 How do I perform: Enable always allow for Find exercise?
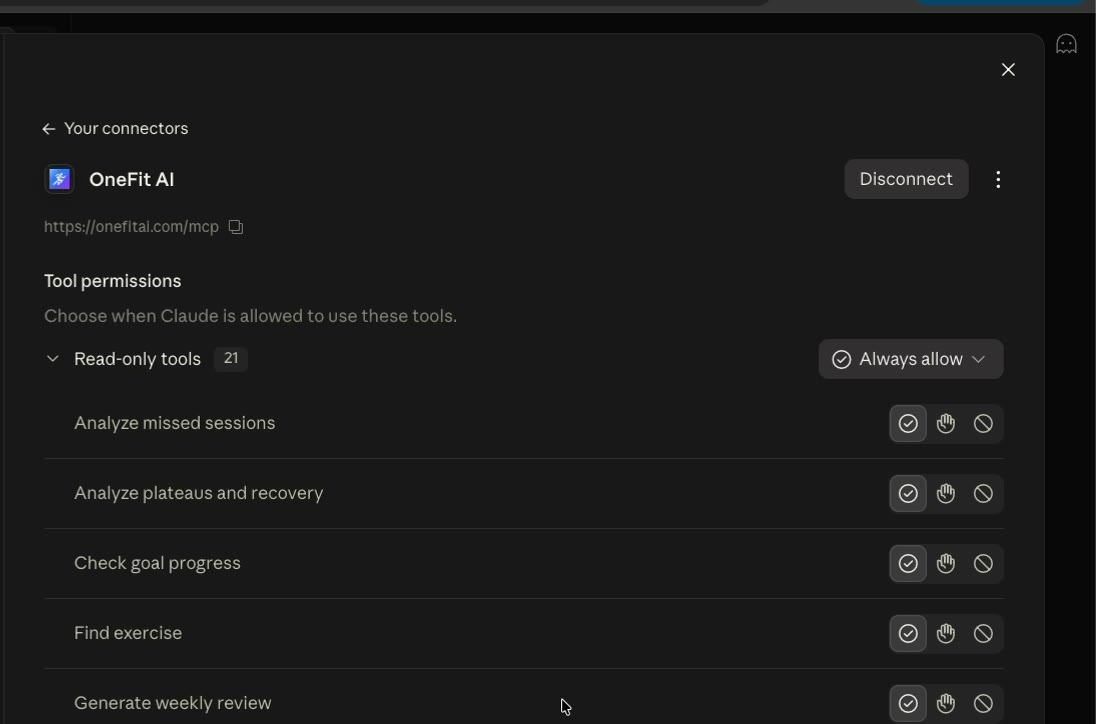click(908, 633)
